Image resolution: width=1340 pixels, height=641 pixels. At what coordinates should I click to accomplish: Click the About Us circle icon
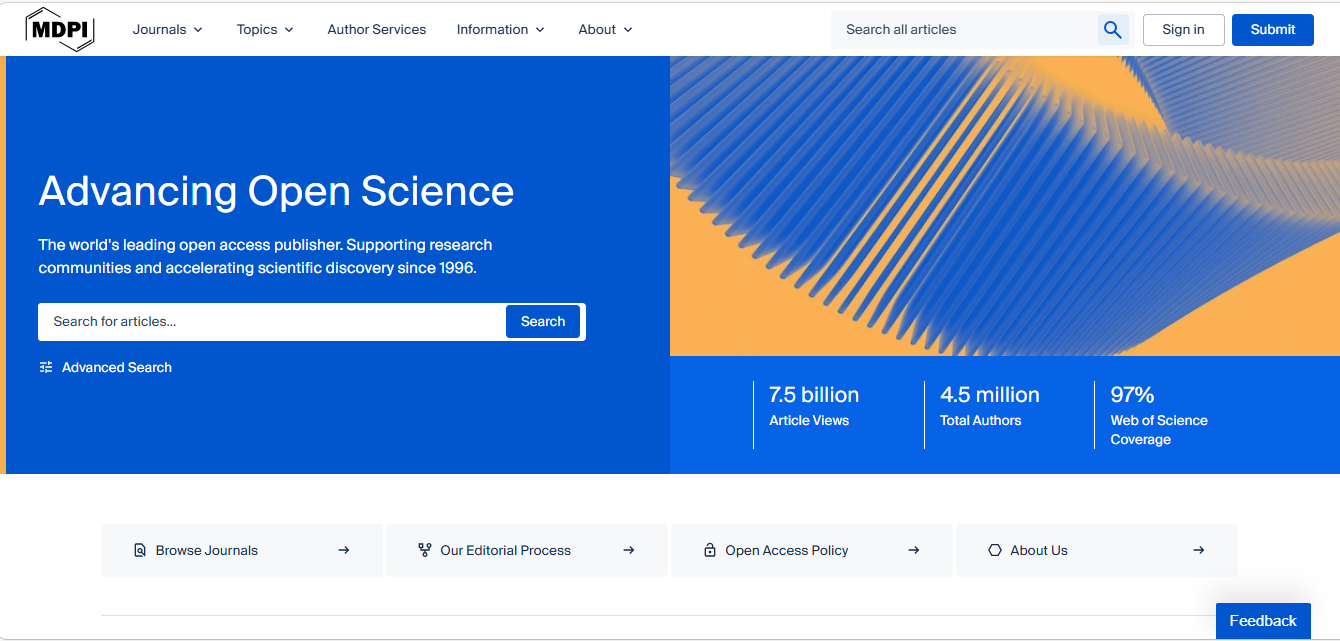(995, 549)
